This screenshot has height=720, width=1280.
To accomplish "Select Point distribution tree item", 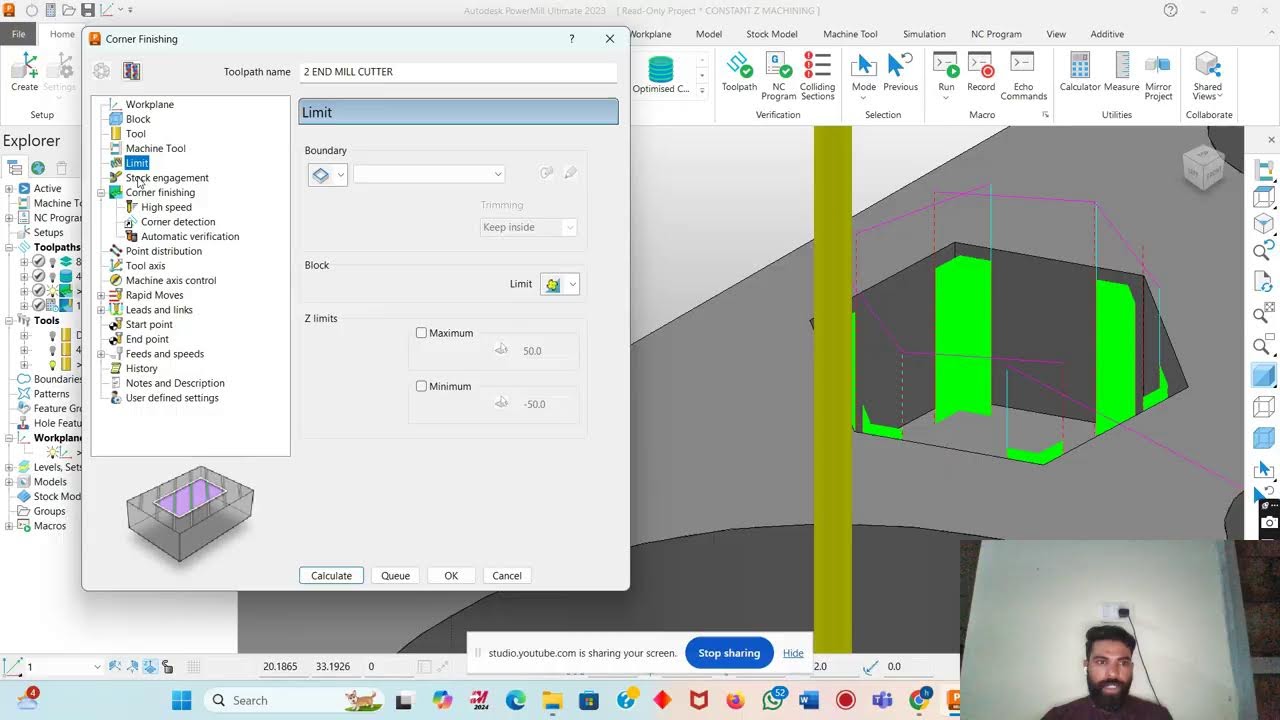I will click(164, 252).
